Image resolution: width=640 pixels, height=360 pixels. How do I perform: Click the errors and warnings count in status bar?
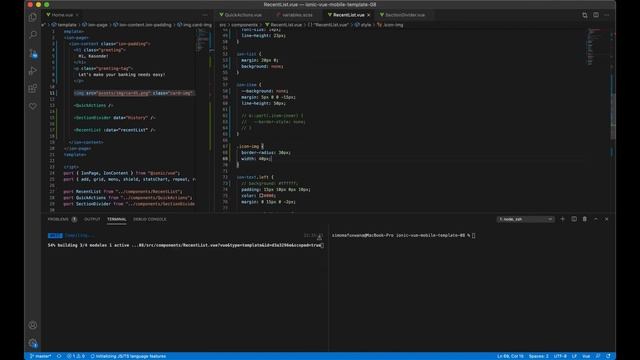point(76,356)
